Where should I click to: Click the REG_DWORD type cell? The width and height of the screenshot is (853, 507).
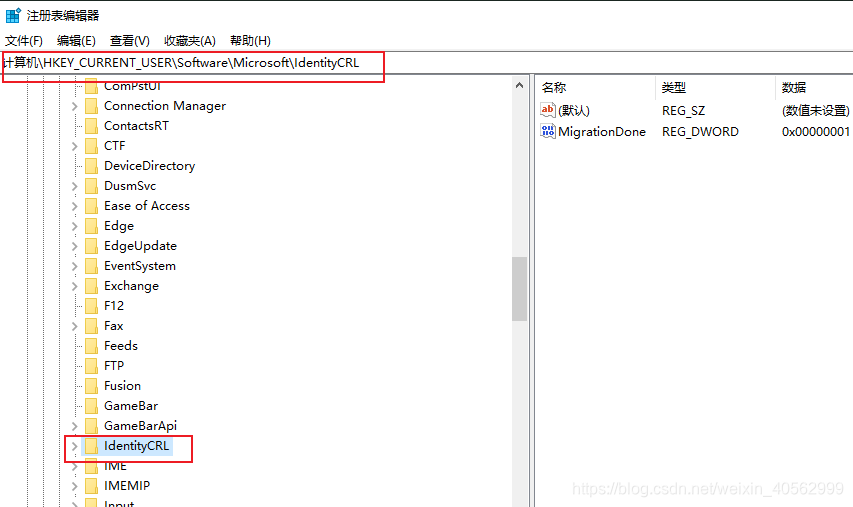700,132
